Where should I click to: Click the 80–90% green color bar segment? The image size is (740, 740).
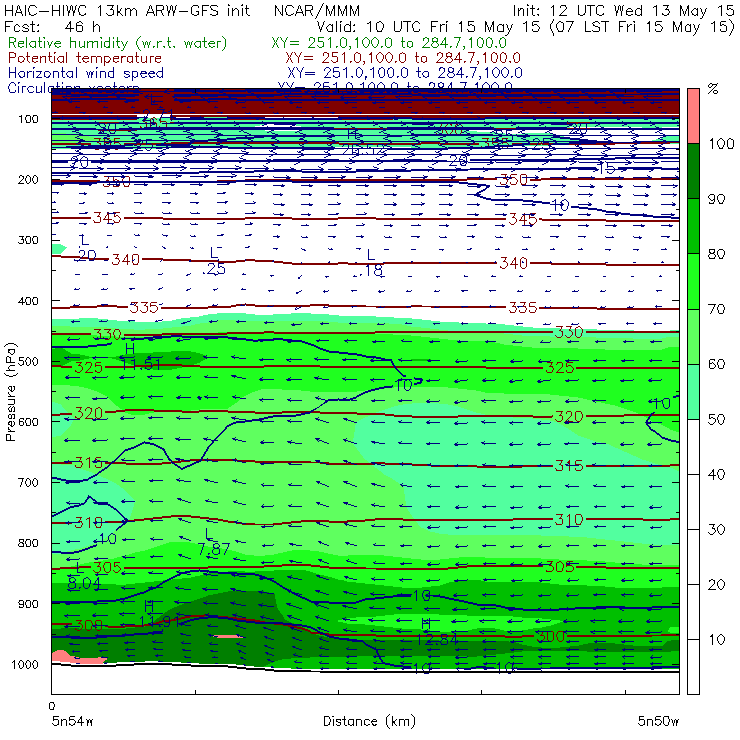click(x=693, y=226)
